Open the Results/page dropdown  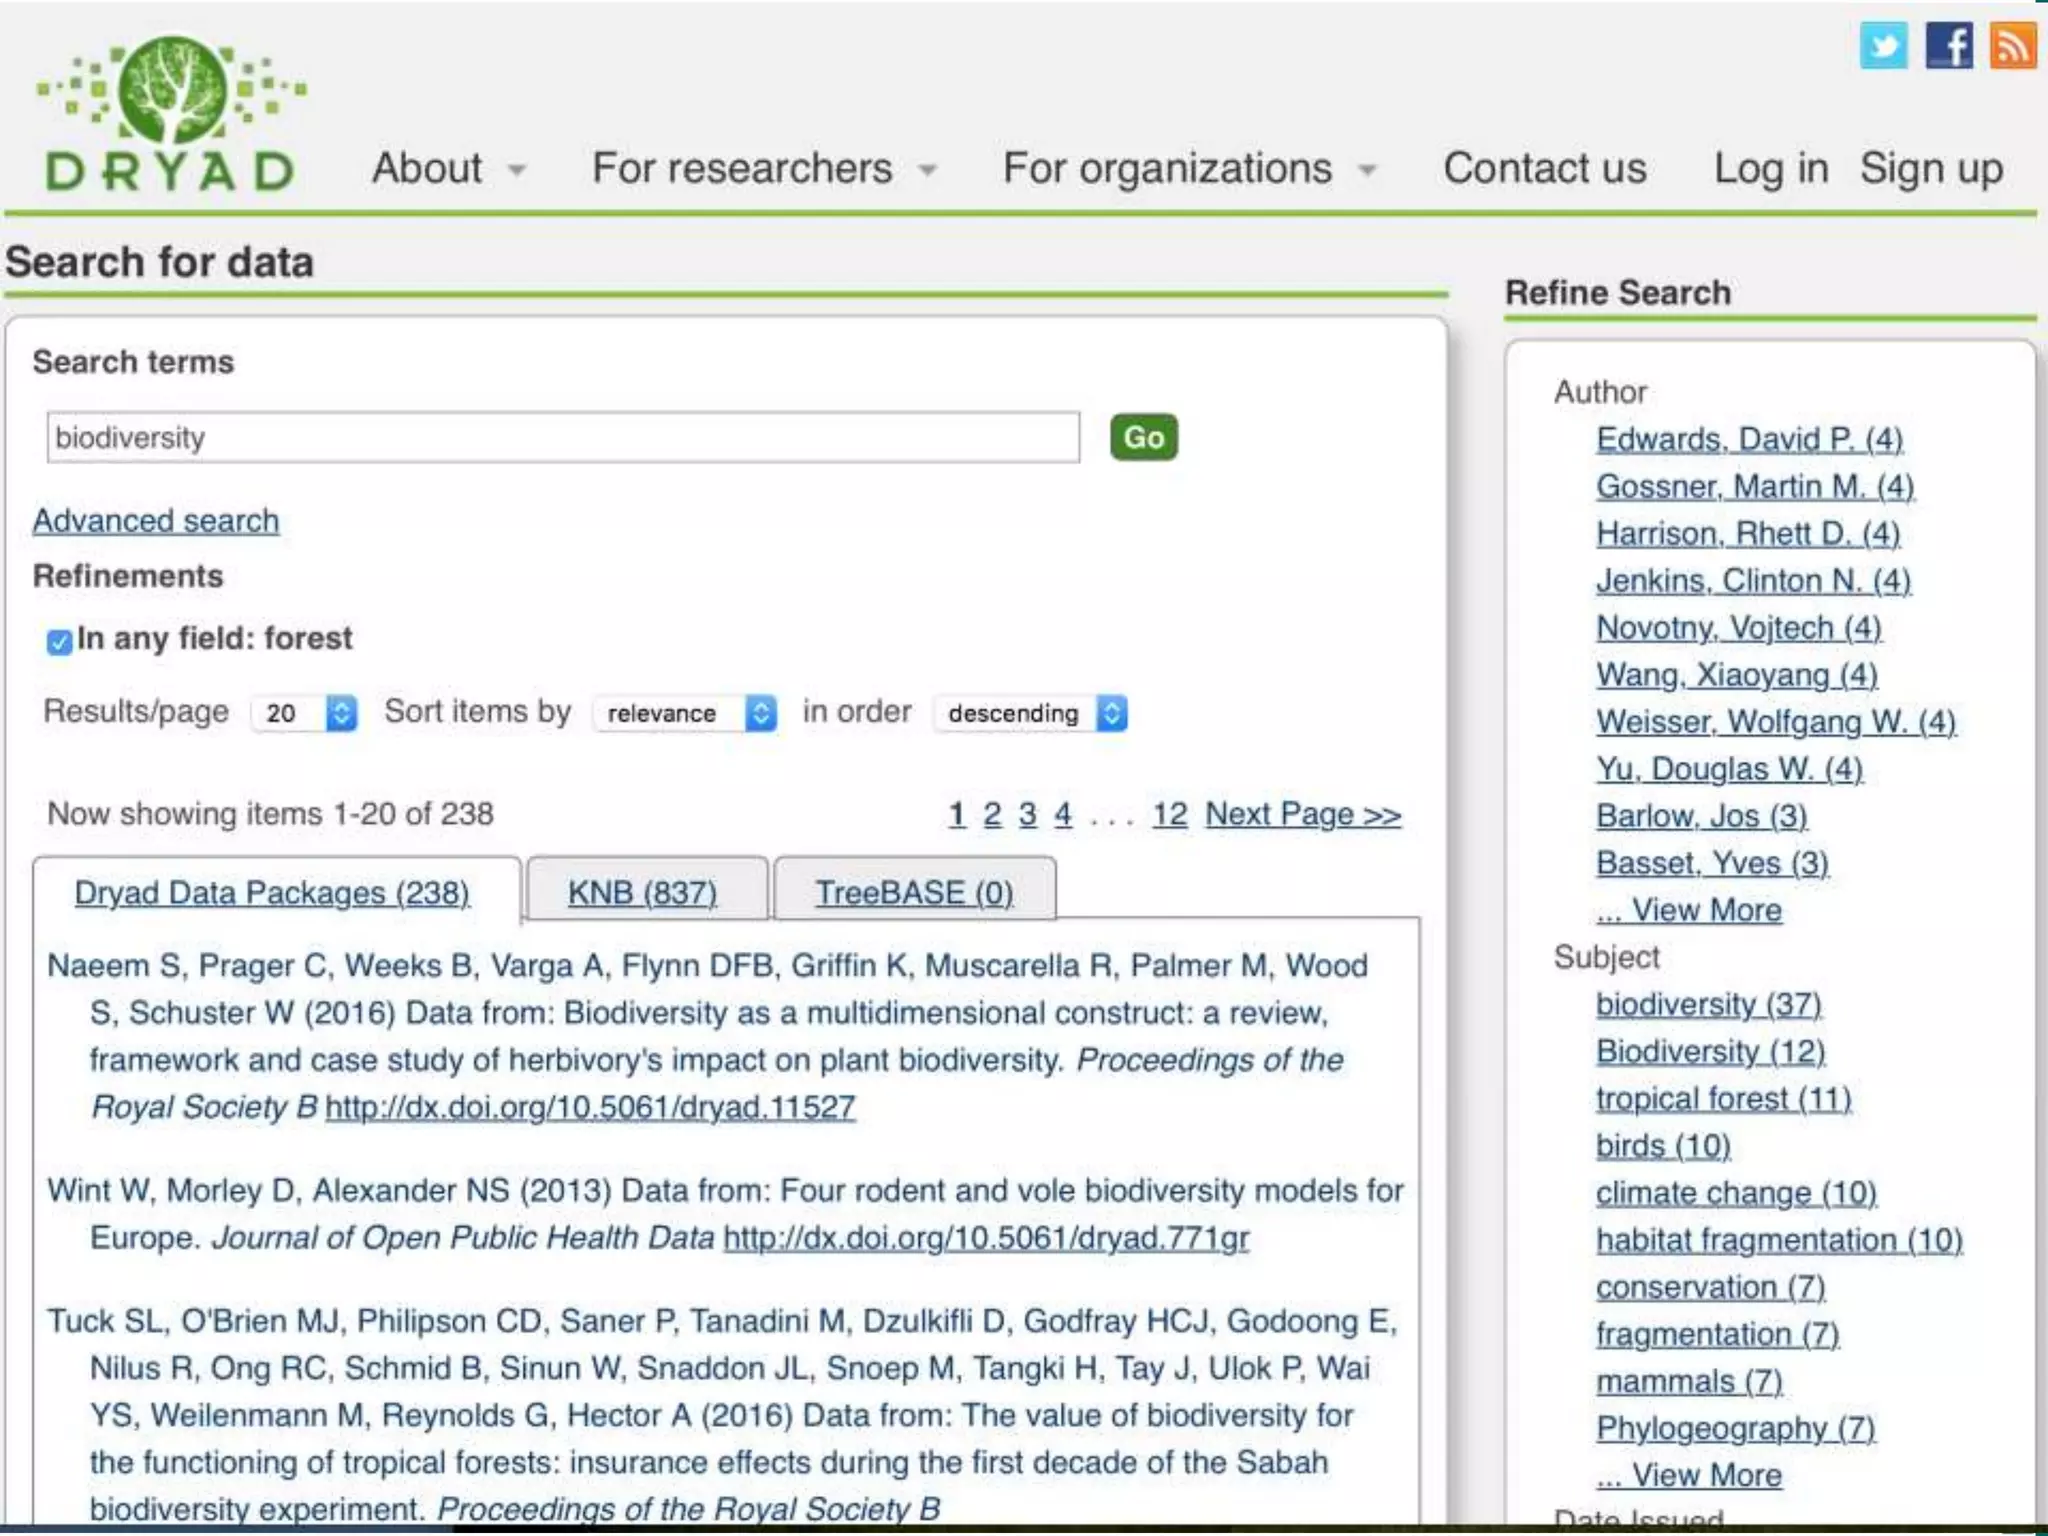click(x=303, y=713)
